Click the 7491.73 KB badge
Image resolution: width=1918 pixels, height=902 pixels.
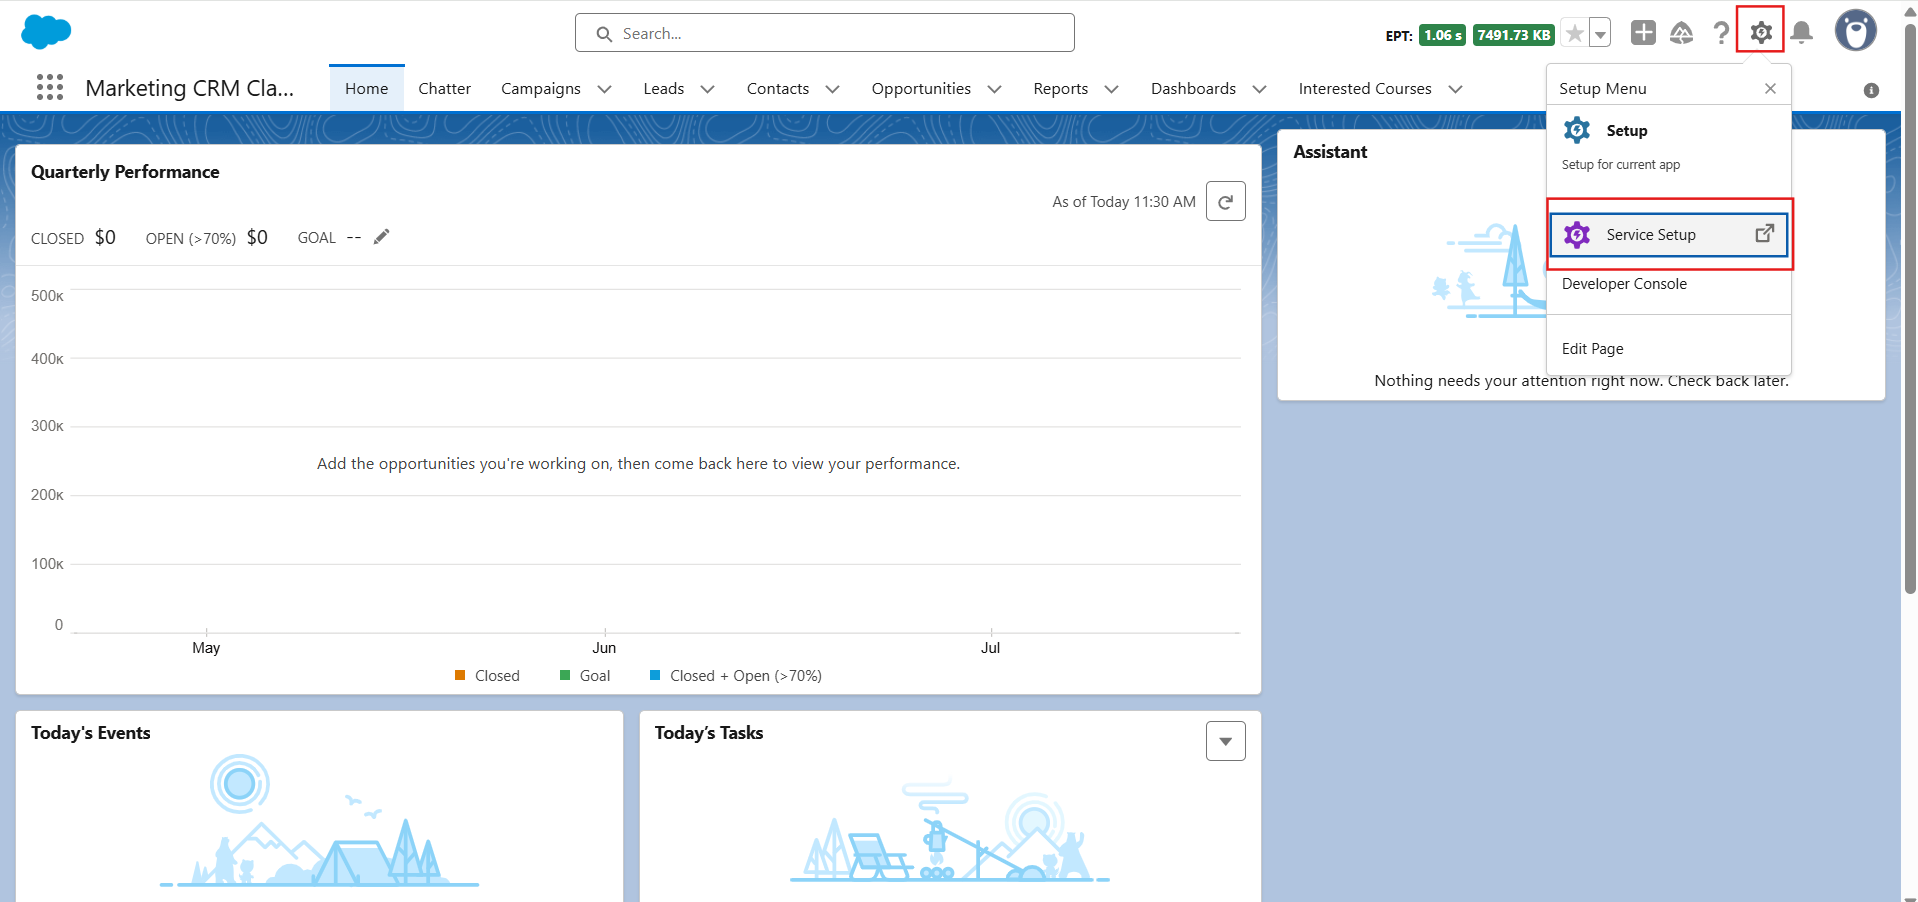coord(1514,35)
